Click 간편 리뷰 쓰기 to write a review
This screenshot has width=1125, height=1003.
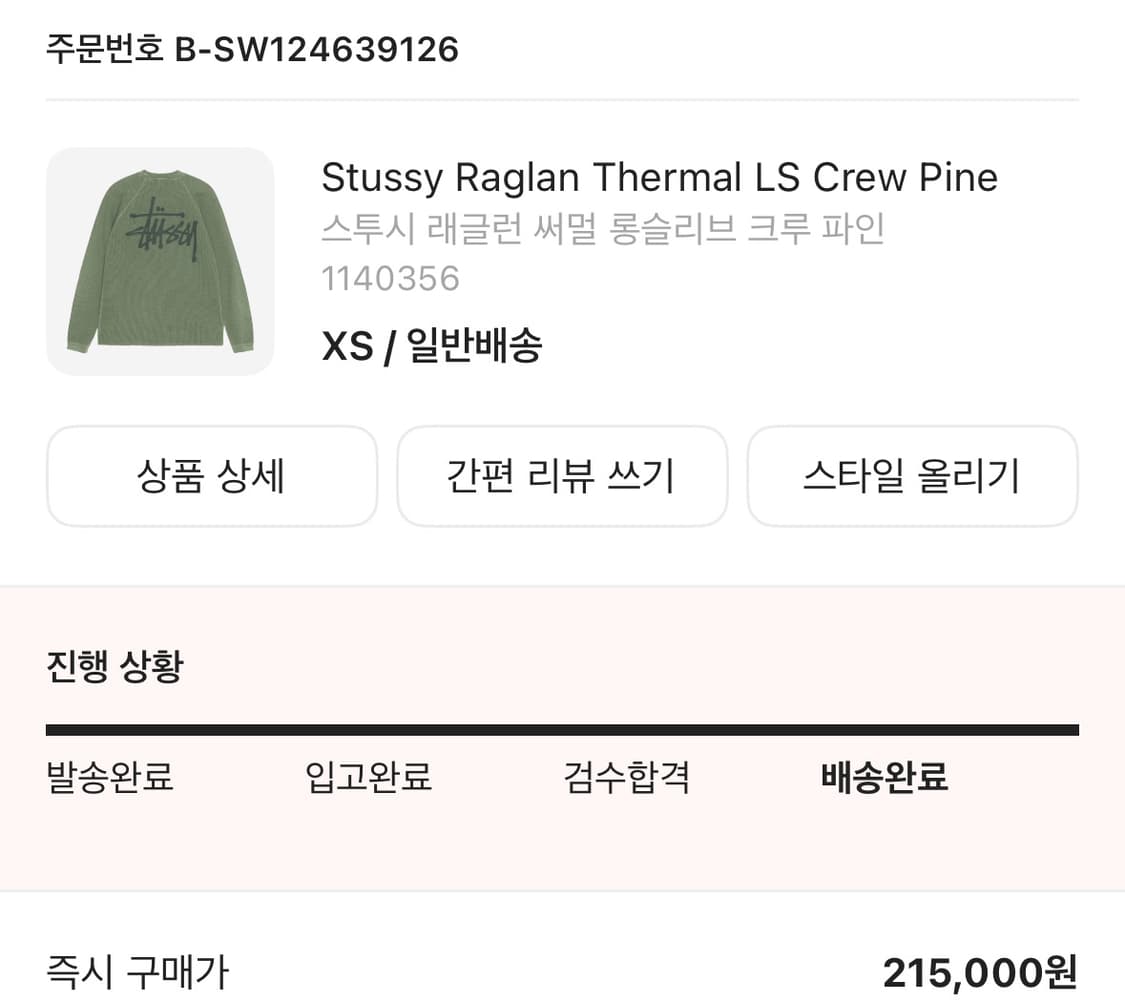coord(562,476)
